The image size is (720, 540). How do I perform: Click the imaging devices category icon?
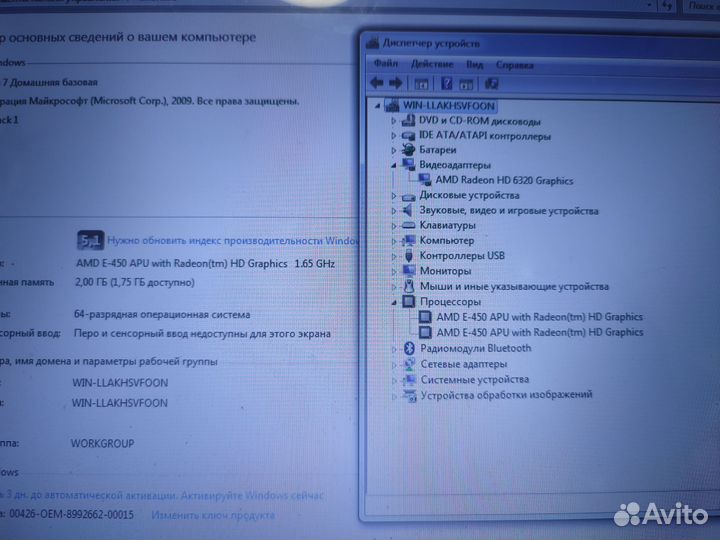click(x=410, y=395)
